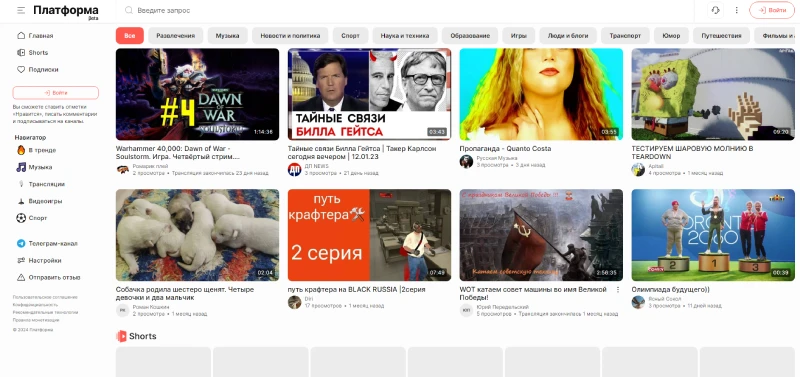800x377 pixels.
Task: Open the Тайные связи Билла Гейтса thumbnail
Action: 369,94
